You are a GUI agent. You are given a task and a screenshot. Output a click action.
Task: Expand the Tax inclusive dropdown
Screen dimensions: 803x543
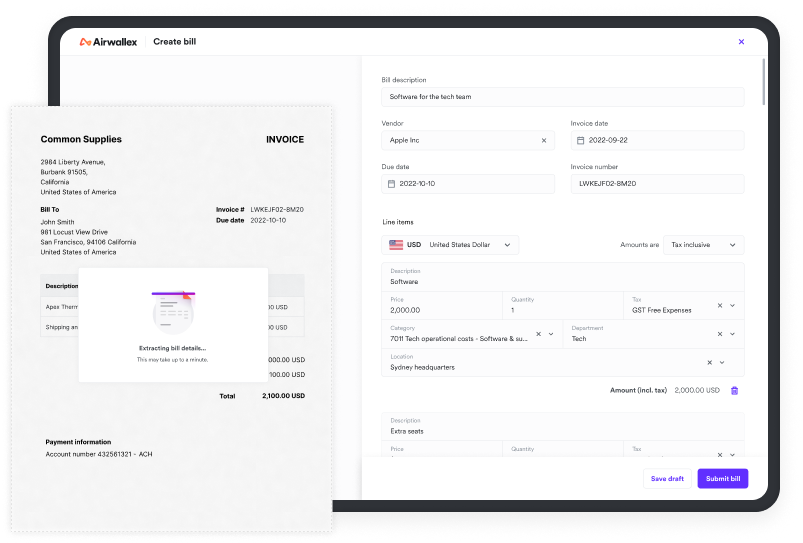[704, 245]
